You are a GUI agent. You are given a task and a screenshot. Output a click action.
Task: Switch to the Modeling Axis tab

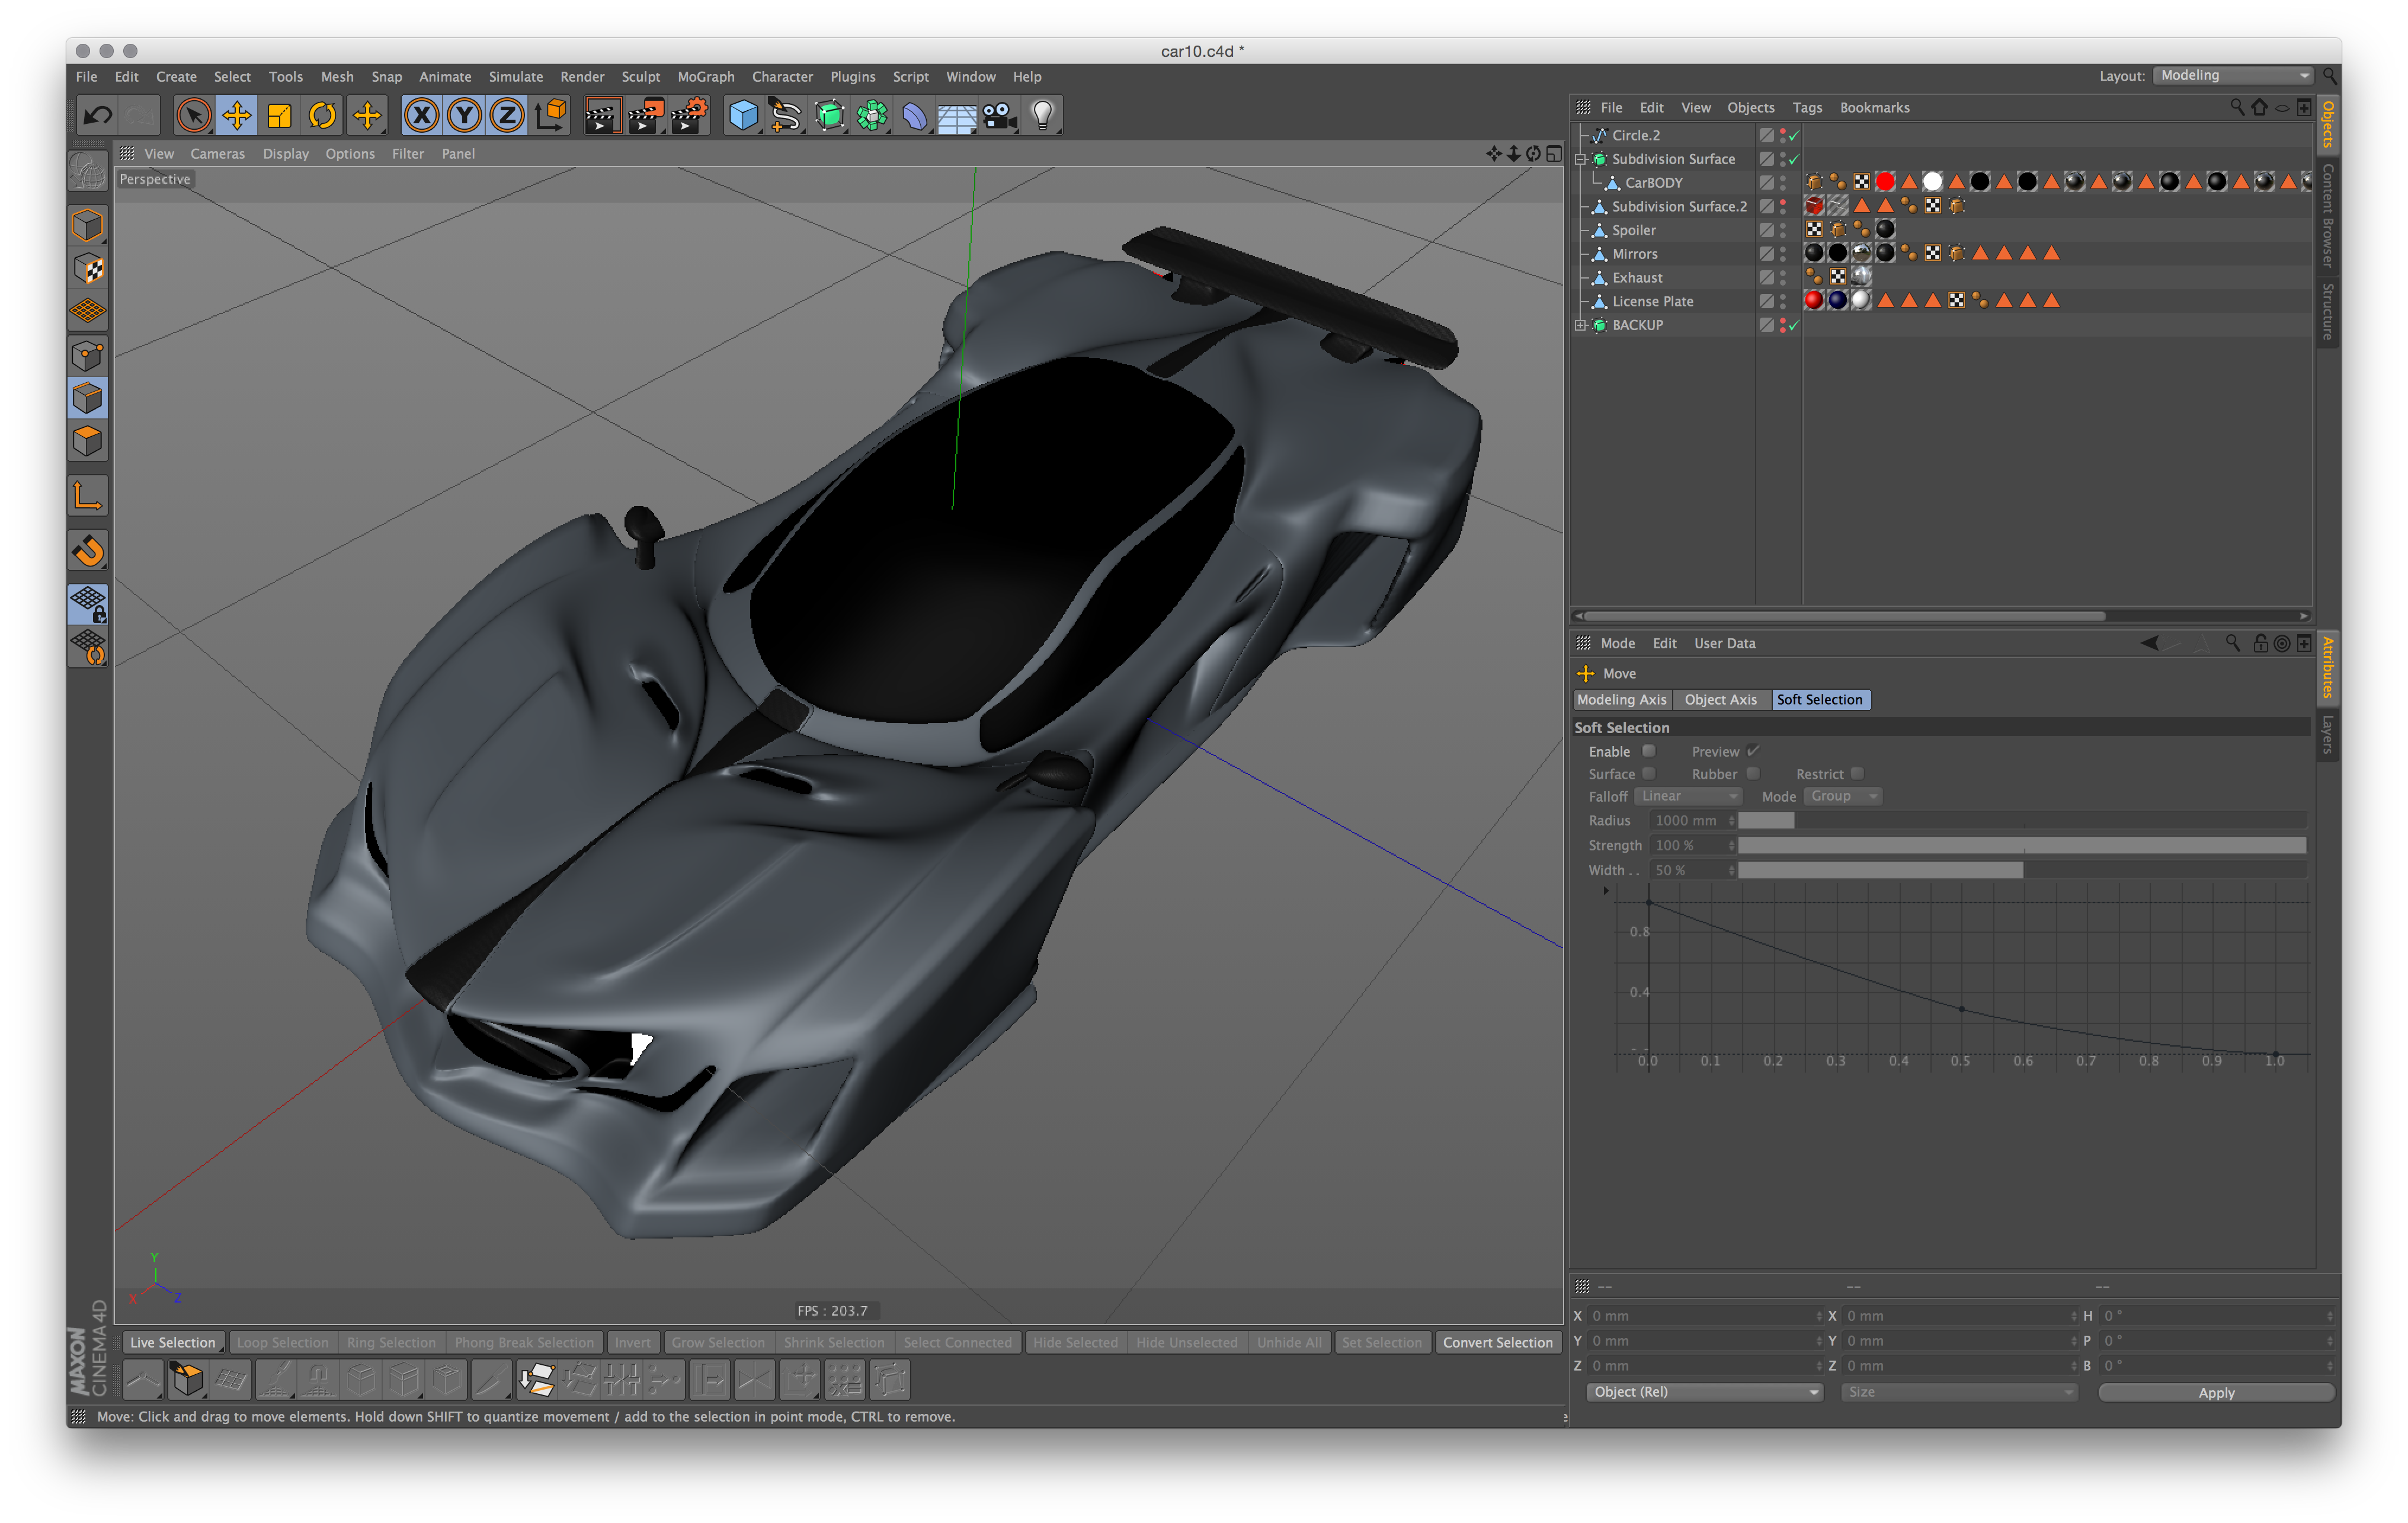(1621, 699)
